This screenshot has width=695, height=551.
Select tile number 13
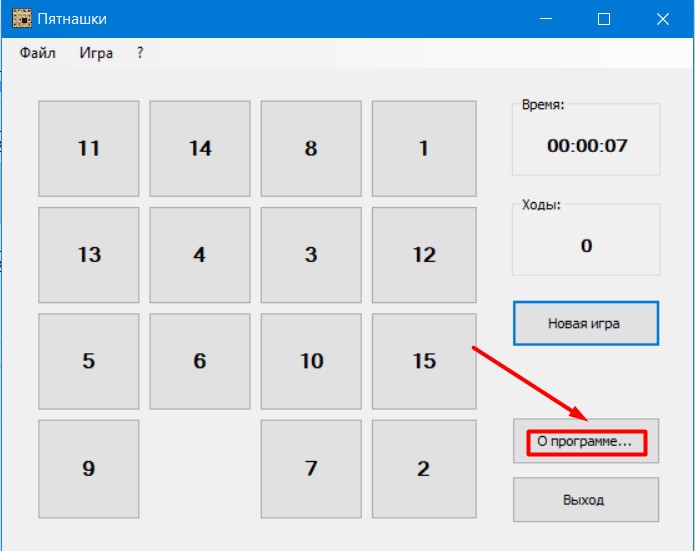(x=89, y=254)
